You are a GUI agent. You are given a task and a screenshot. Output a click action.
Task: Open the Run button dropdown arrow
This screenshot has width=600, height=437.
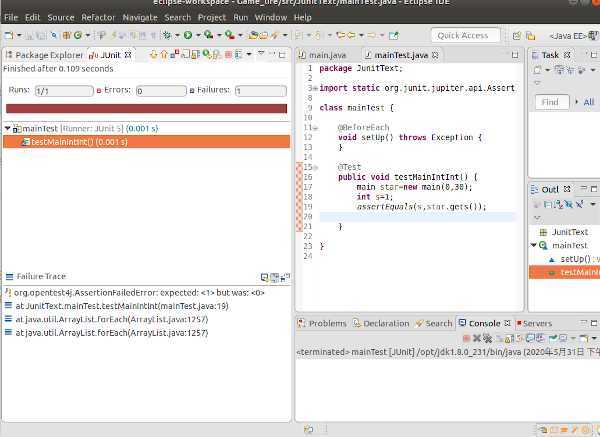click(197, 35)
